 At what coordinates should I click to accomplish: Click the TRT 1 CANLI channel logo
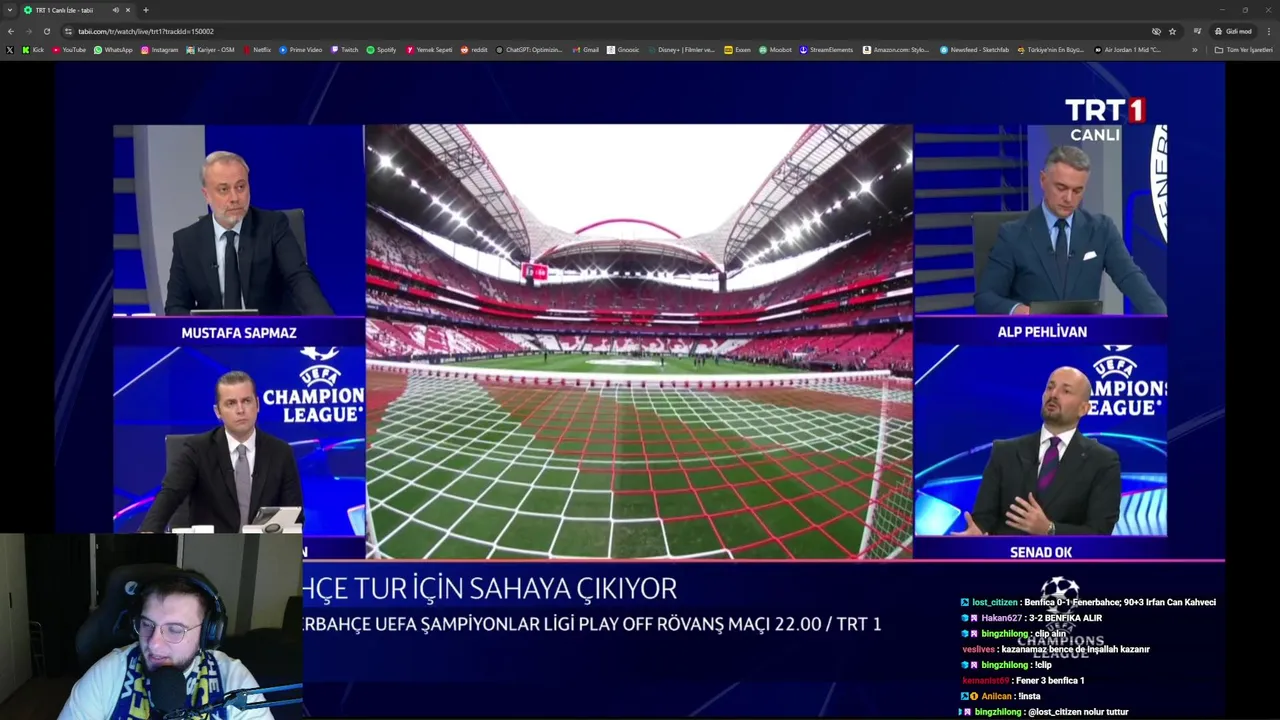pyautogui.click(x=1104, y=119)
